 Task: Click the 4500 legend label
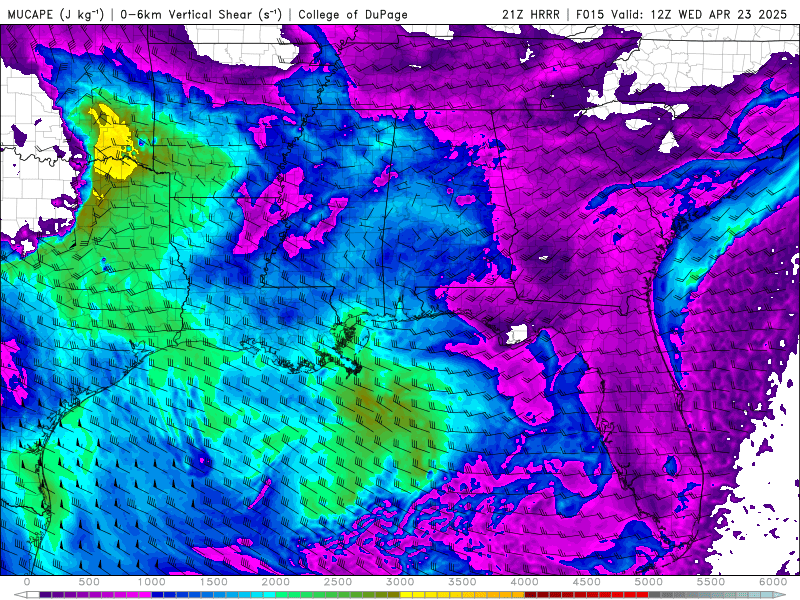[587, 582]
